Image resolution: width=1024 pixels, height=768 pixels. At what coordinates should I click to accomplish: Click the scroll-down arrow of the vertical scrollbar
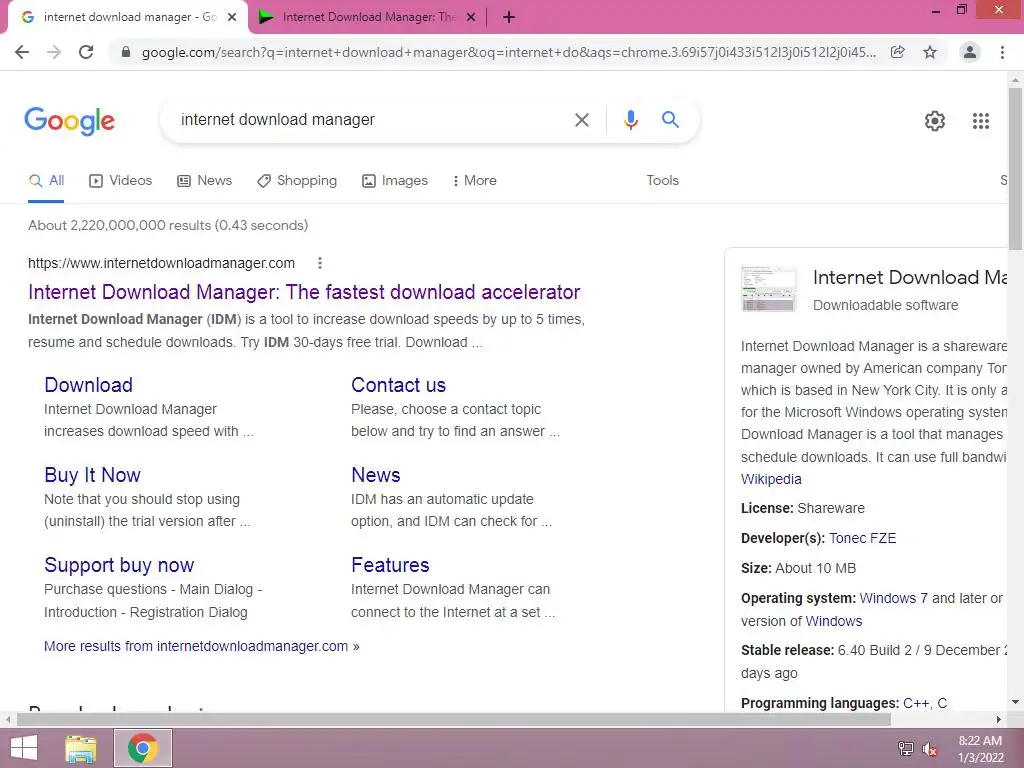[x=1015, y=703]
